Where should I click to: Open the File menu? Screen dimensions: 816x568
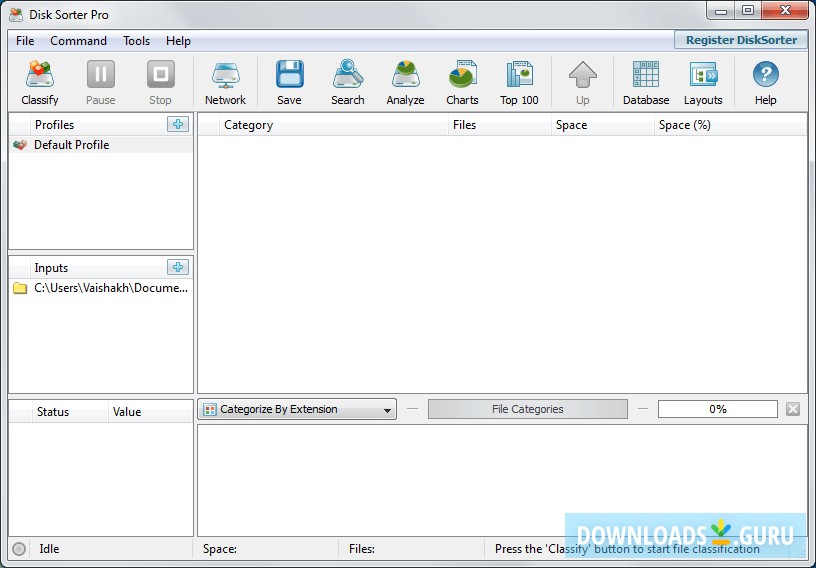point(25,41)
